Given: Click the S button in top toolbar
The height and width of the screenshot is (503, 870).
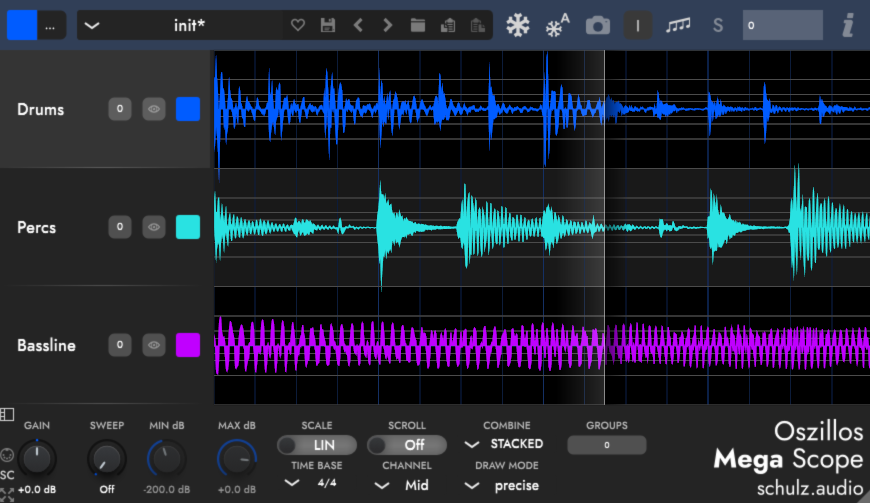Looking at the screenshot, I should [717, 26].
